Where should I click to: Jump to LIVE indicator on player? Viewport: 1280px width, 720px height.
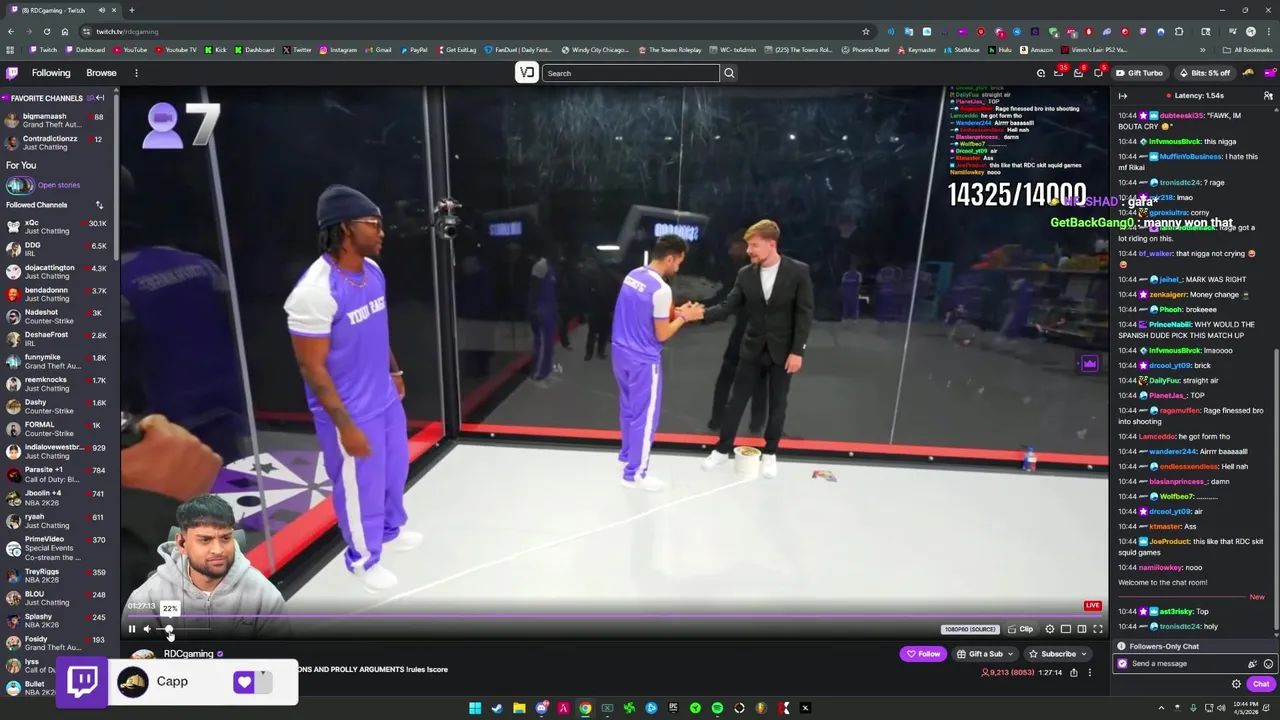pos(1093,605)
